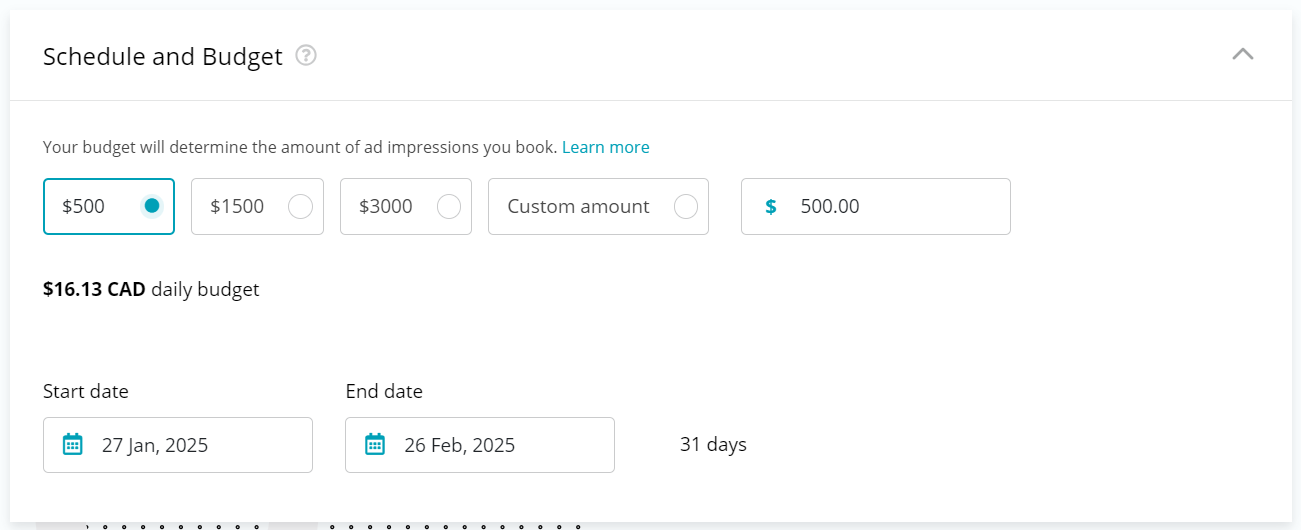Enable the Custom amount radio circle
The height and width of the screenshot is (530, 1301).
click(x=686, y=206)
